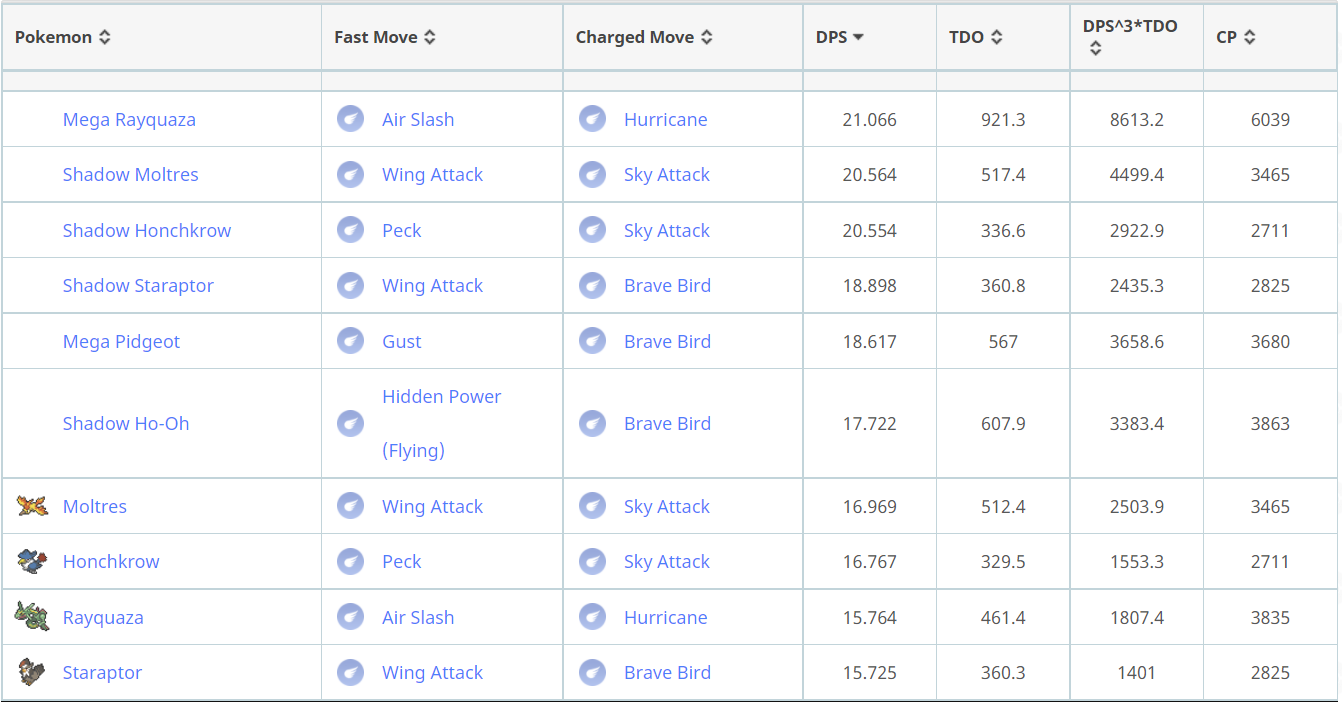Screen dimensions: 1342x702
Task: Open Shadow Staraptor's Brave Bird move link
Action: click(x=667, y=285)
